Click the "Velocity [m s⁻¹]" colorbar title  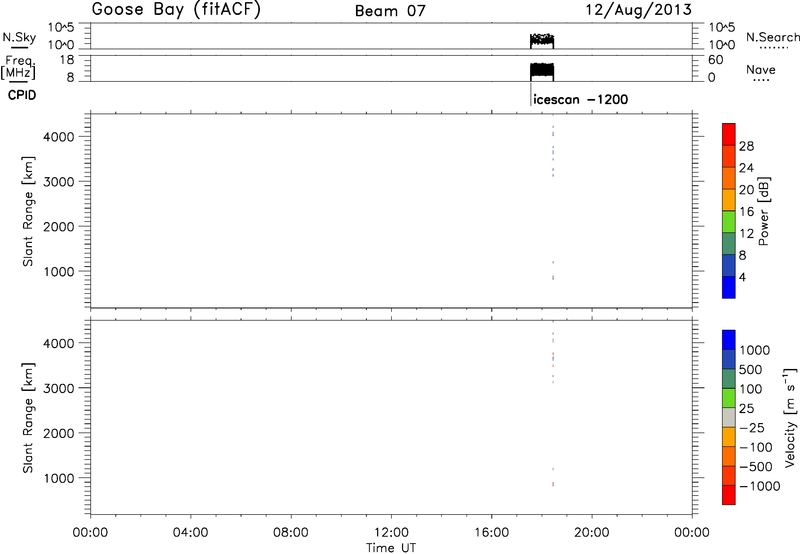[x=790, y=417]
